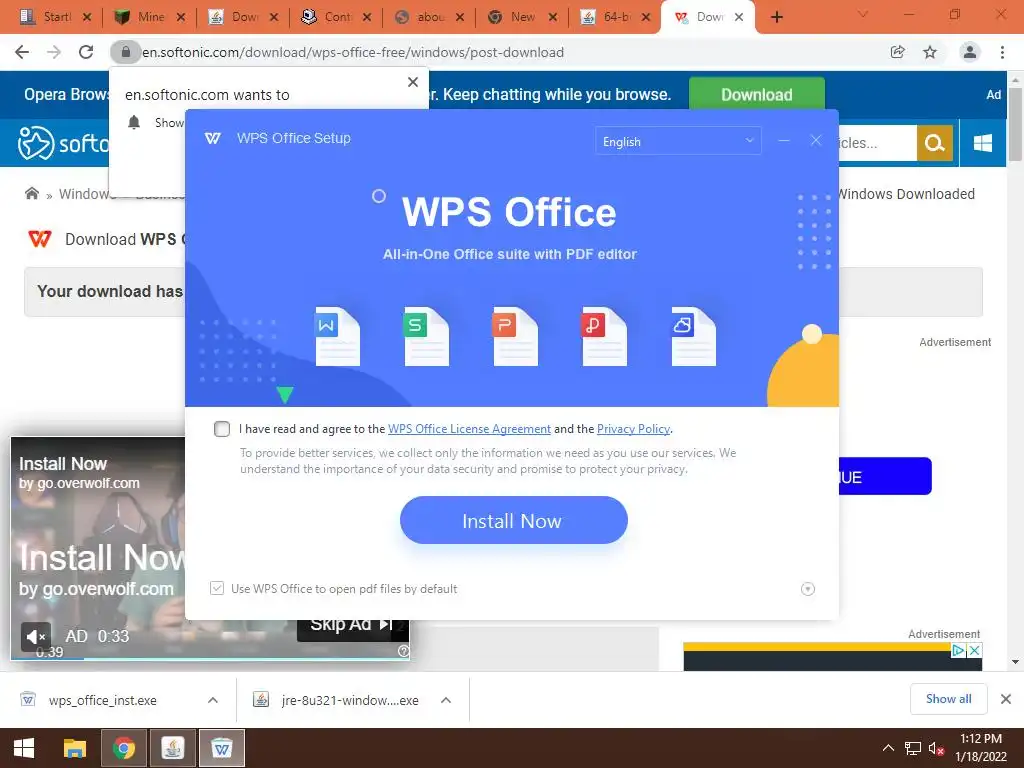
Task: Click the site lock icon in address bar
Action: [125, 52]
